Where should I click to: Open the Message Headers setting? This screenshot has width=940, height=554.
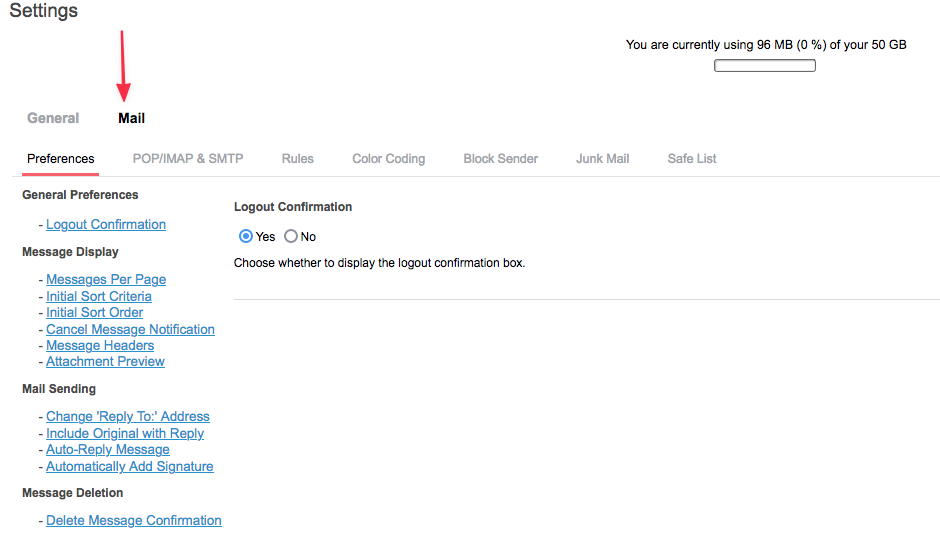pos(100,345)
